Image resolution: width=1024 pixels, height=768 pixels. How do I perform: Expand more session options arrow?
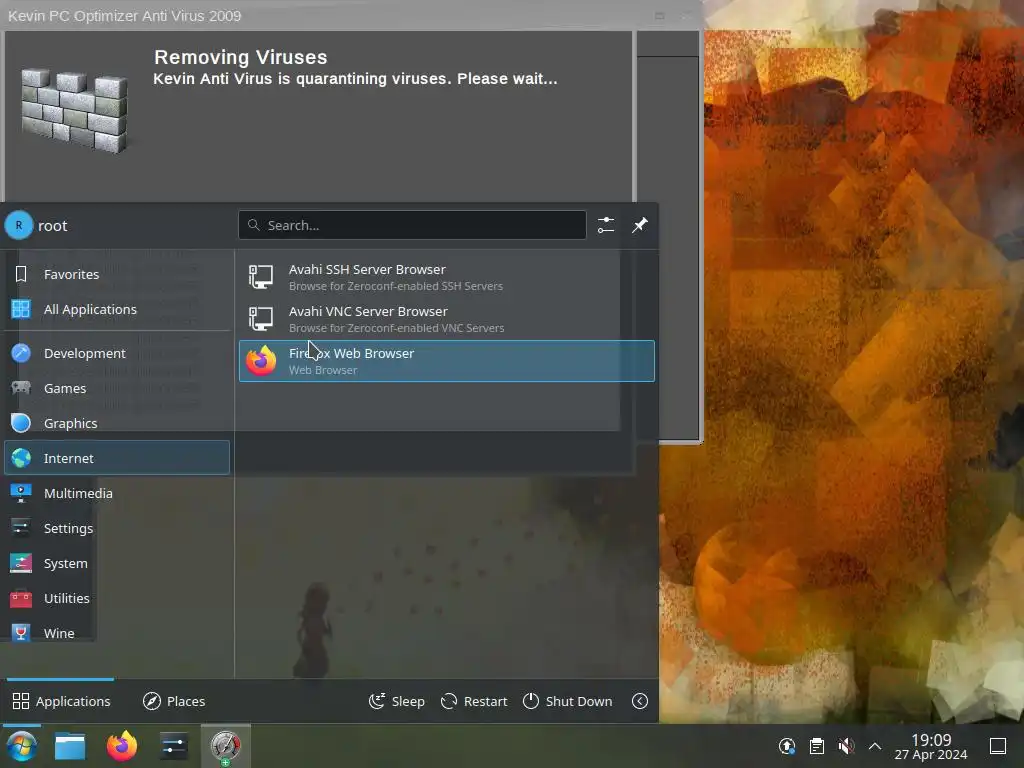pos(640,701)
